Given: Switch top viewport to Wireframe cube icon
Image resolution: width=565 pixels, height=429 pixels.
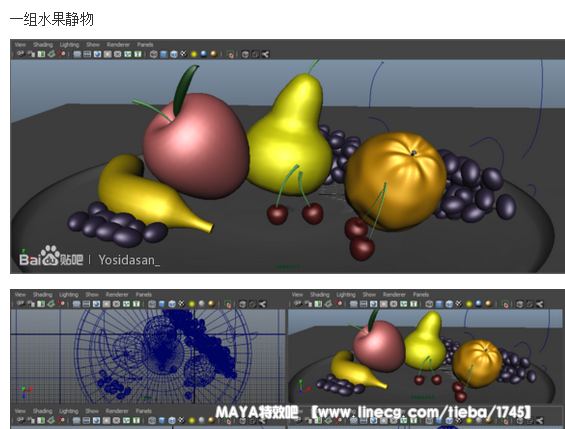Looking at the screenshot, I should point(154,54).
